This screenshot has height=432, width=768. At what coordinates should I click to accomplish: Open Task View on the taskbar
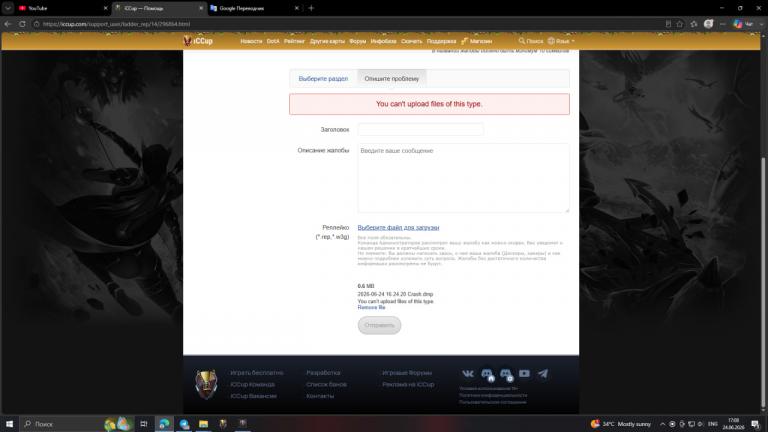click(x=144, y=424)
